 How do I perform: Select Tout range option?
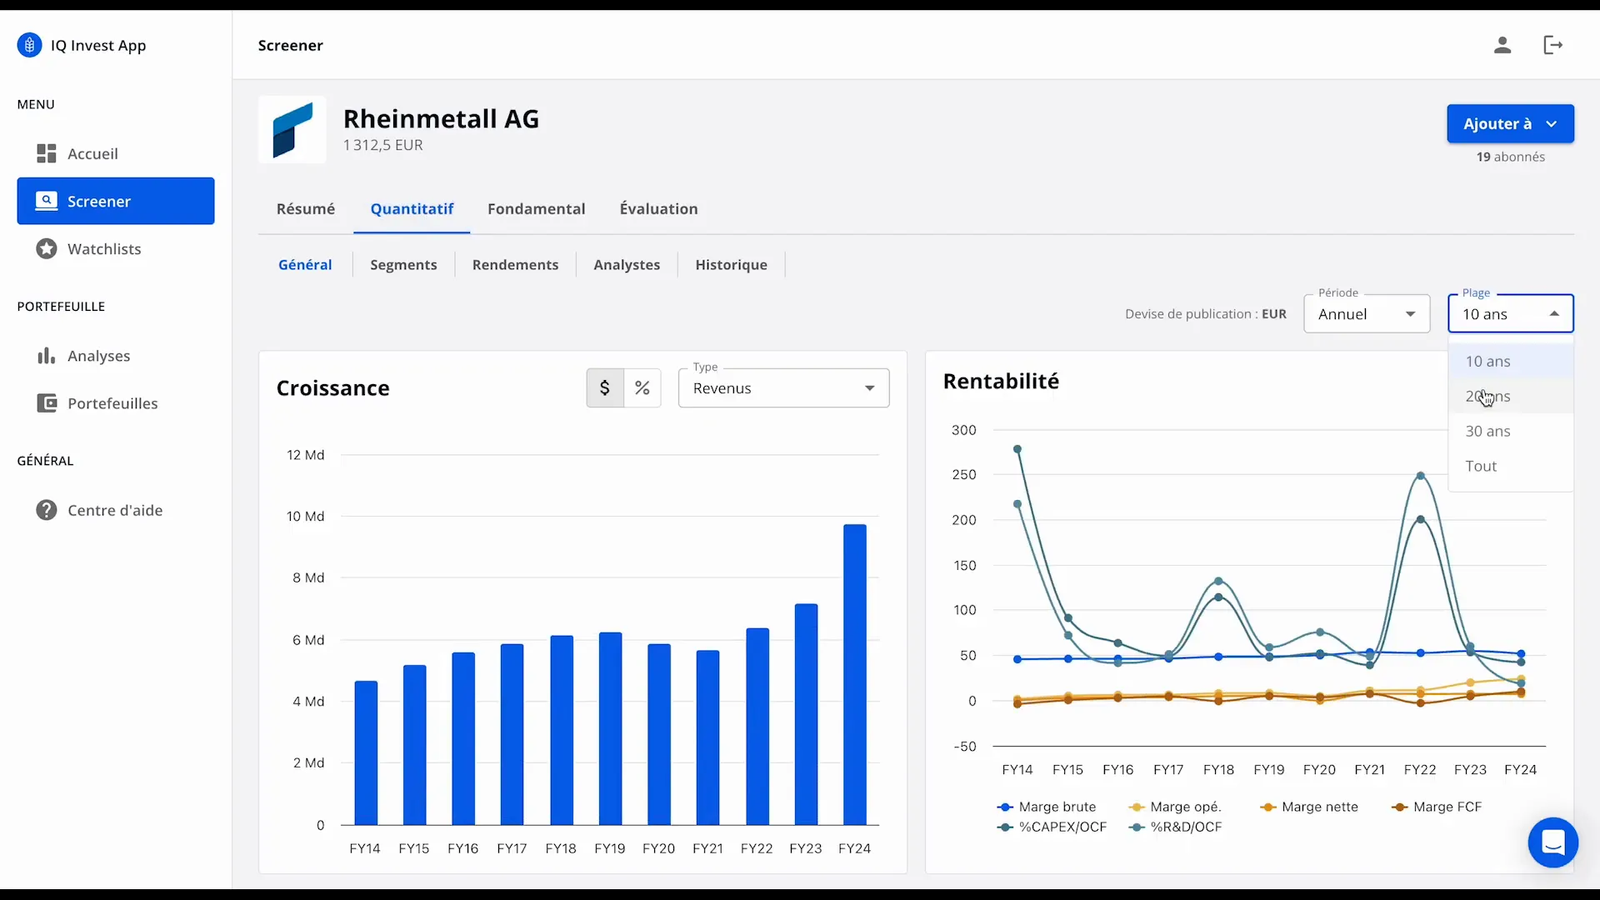[1511, 466]
